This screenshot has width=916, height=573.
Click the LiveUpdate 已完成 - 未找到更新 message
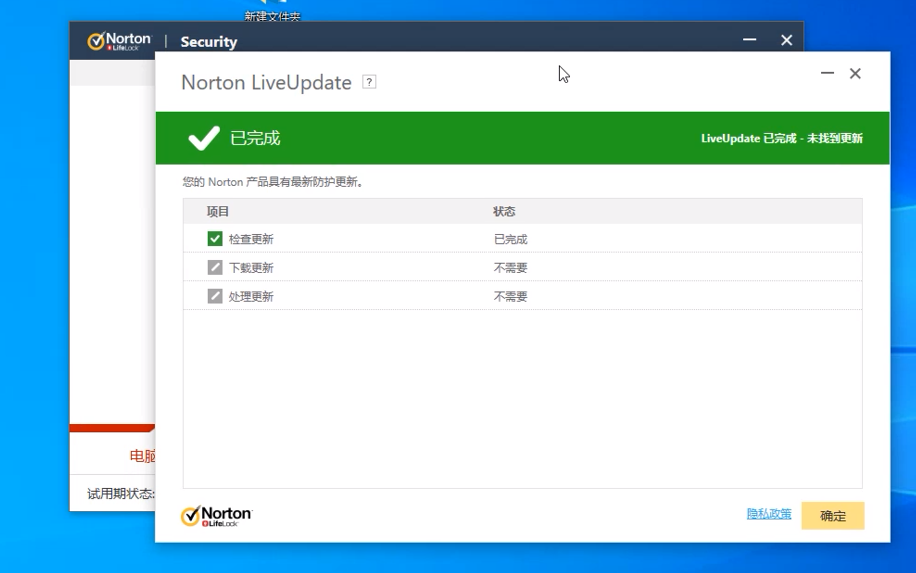pyautogui.click(x=782, y=138)
